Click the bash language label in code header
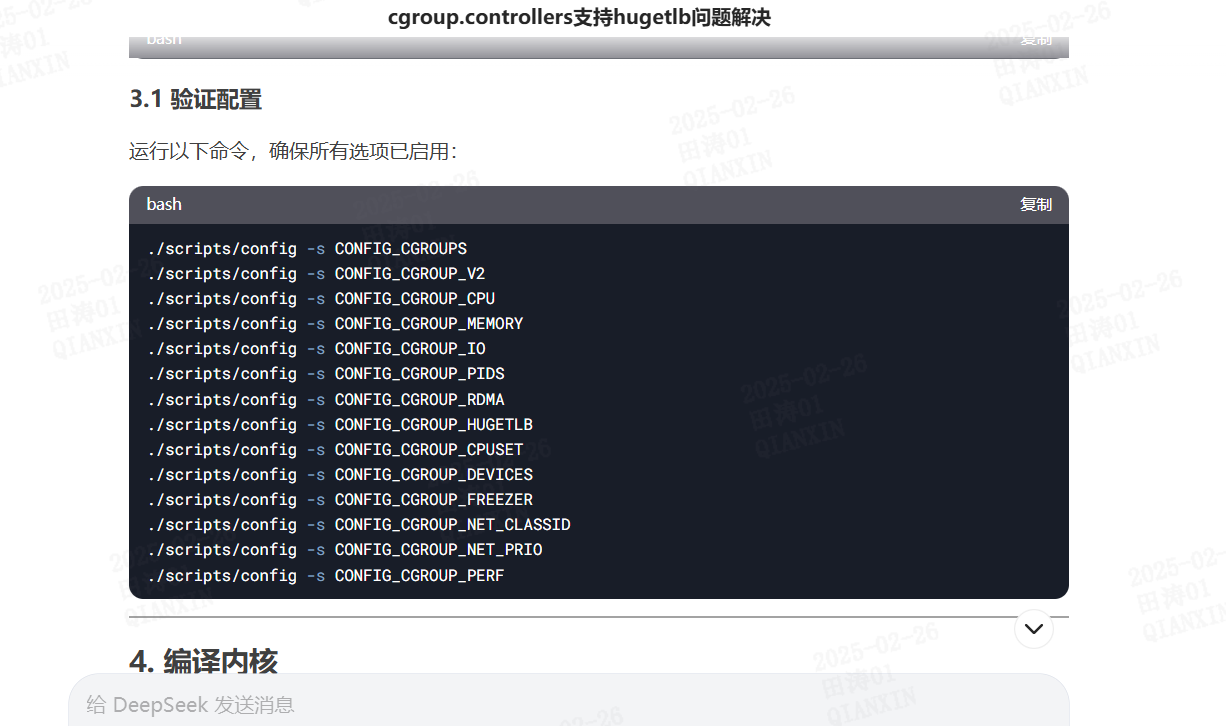 pos(164,204)
